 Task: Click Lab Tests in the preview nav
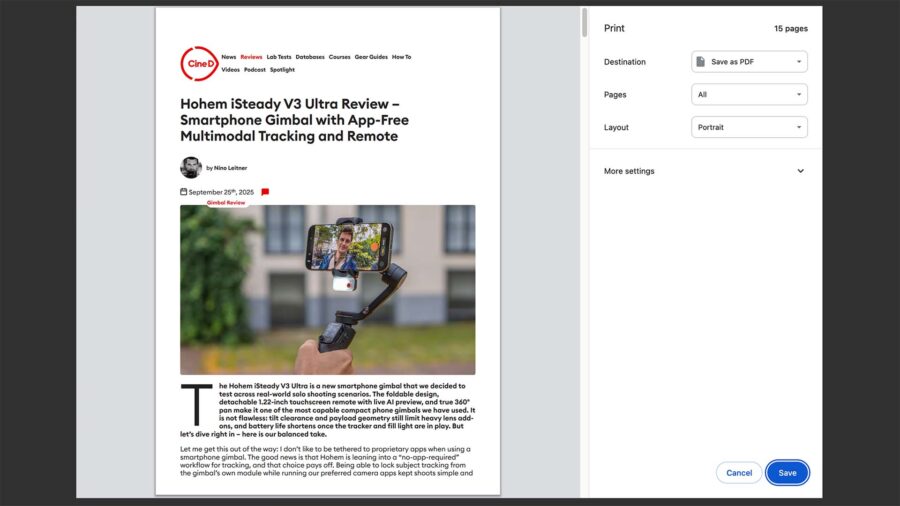[278, 57]
